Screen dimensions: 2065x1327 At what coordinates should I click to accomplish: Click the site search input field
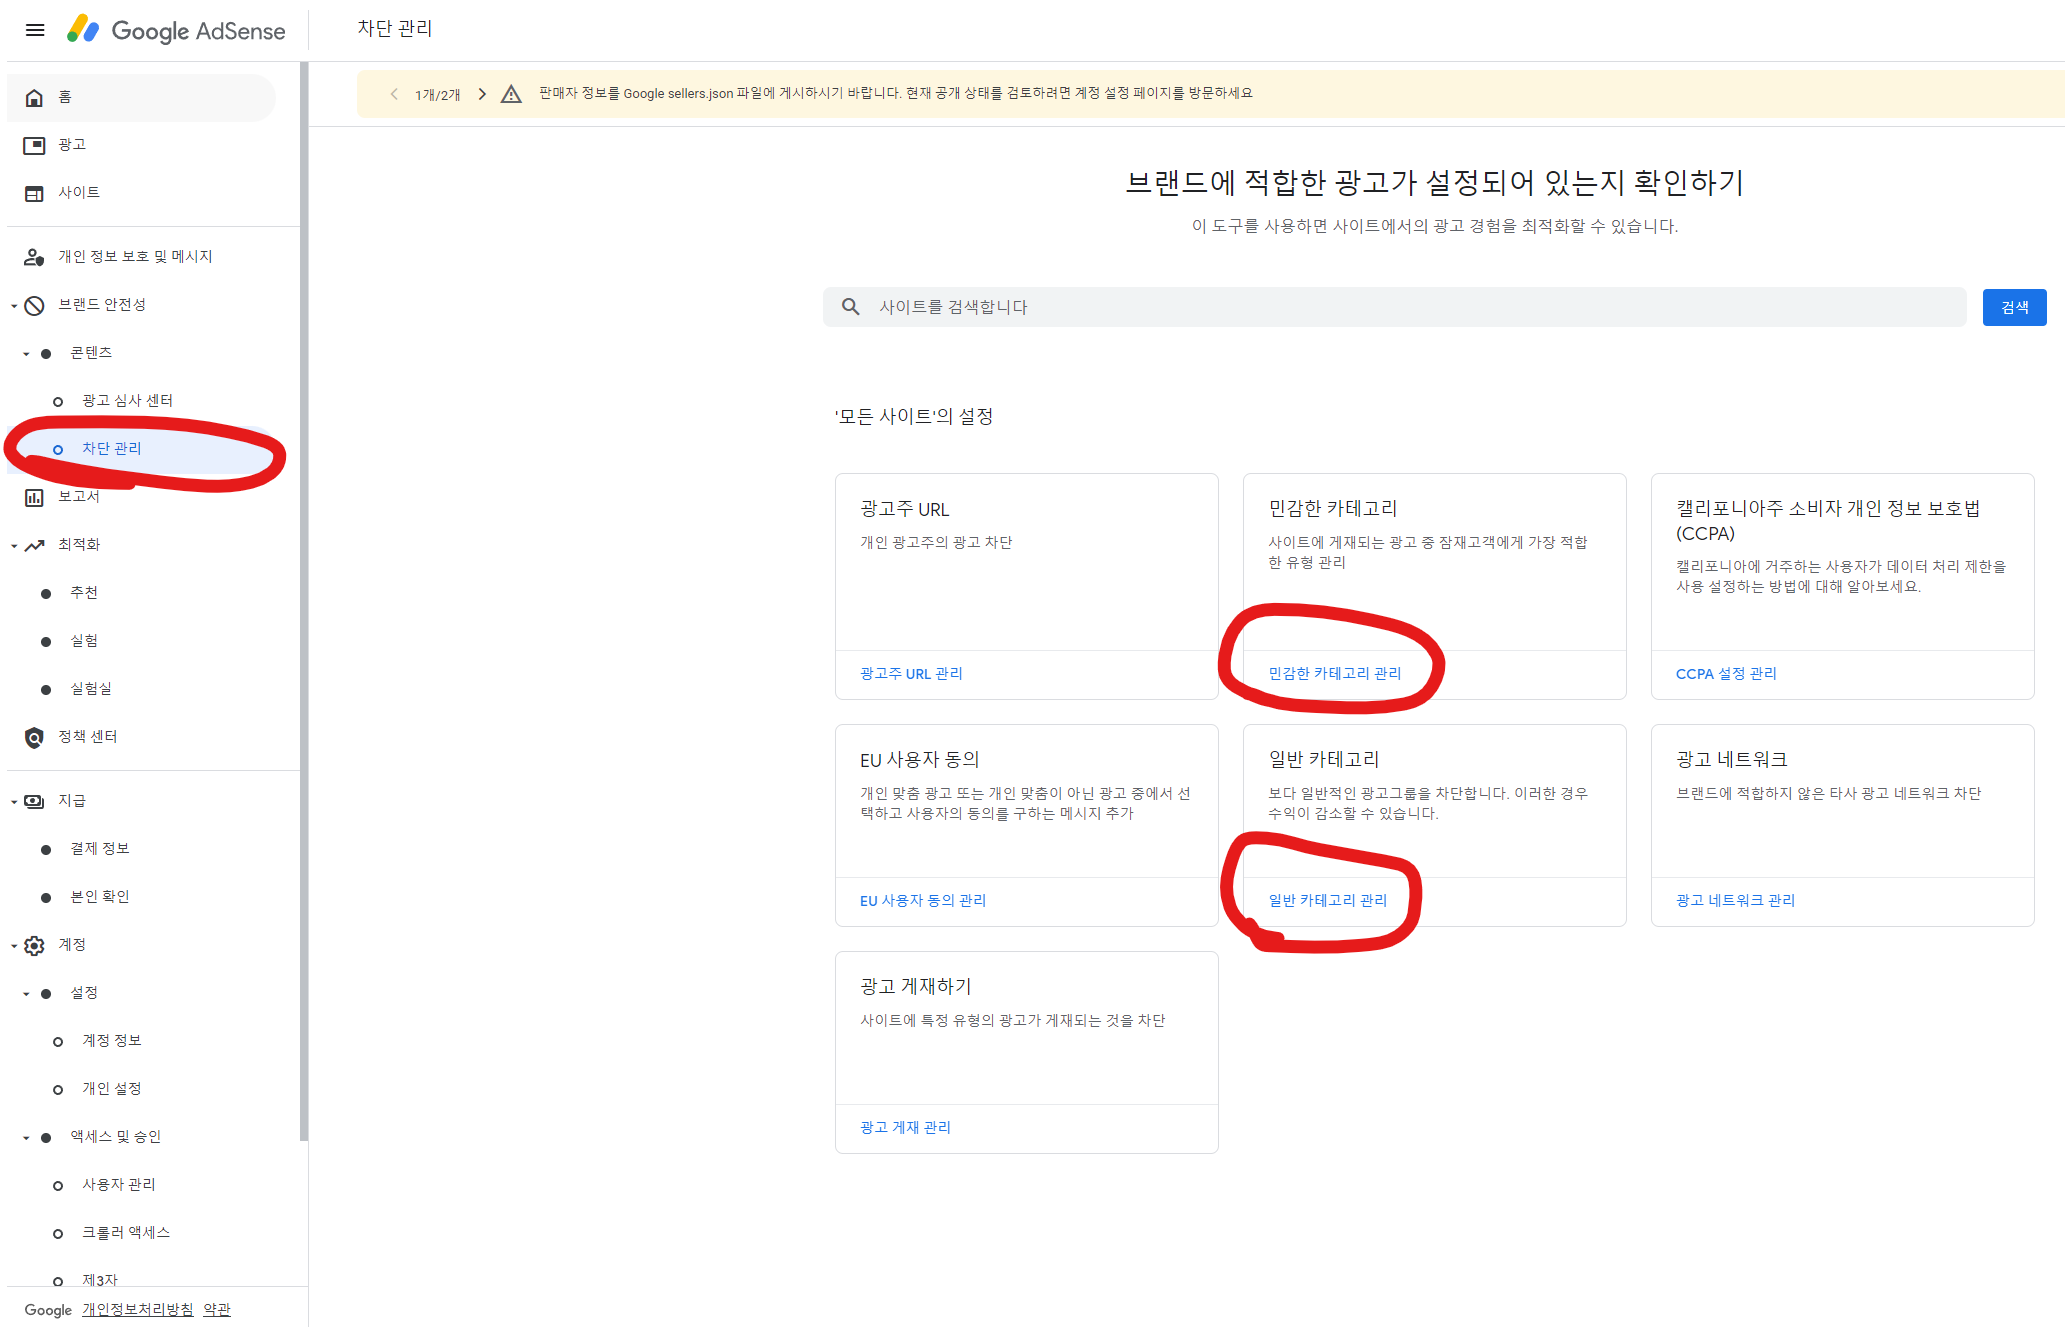[x=1400, y=307]
